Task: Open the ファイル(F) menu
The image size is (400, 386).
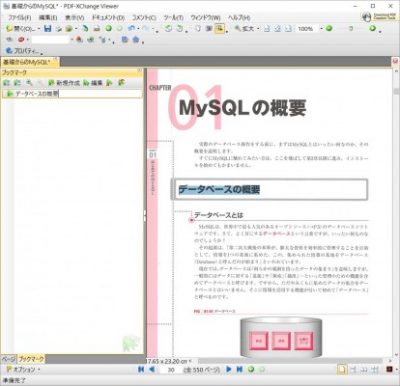Action: point(20,18)
